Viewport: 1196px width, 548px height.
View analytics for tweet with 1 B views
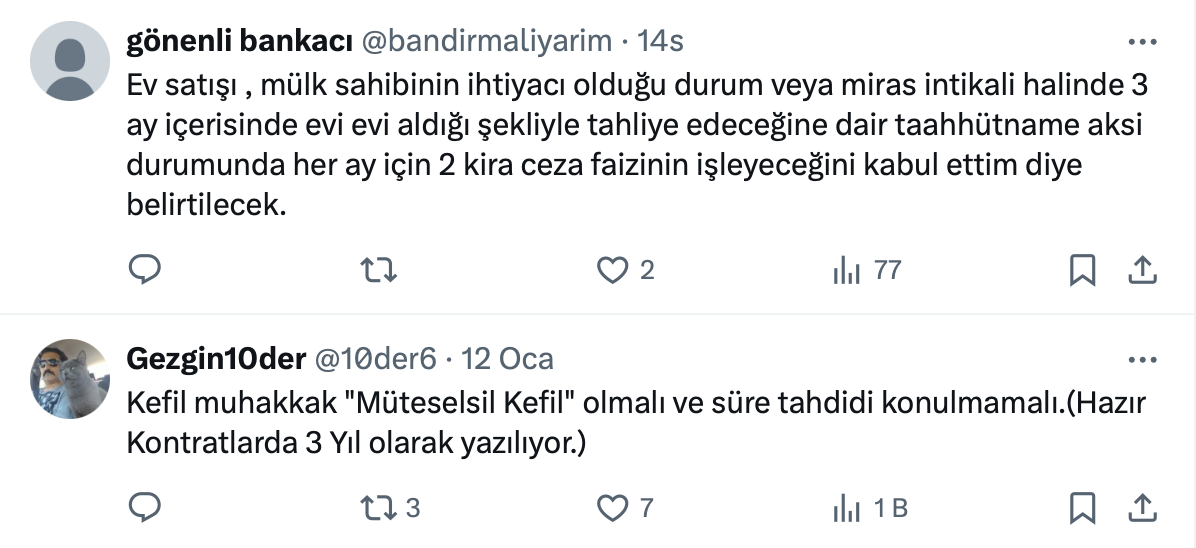846,507
